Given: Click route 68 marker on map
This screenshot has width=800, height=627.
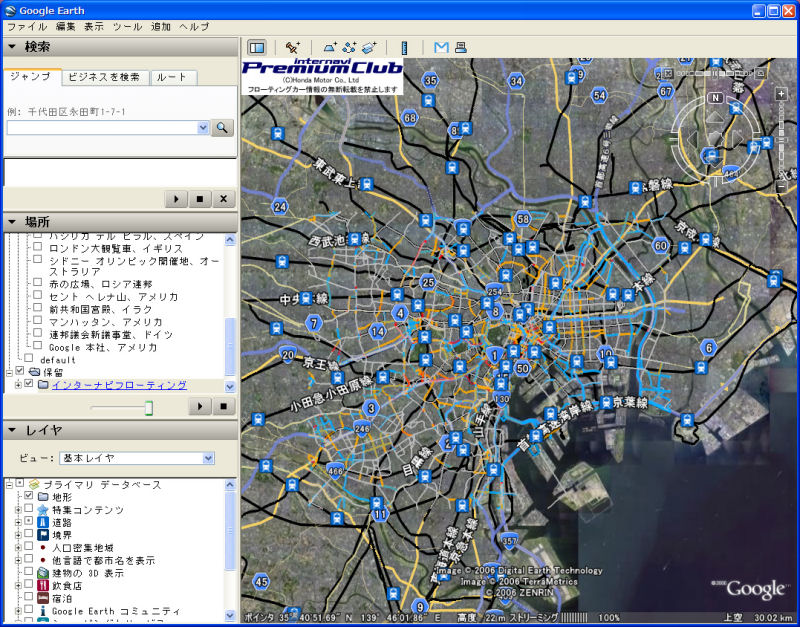Looking at the screenshot, I should (410, 118).
